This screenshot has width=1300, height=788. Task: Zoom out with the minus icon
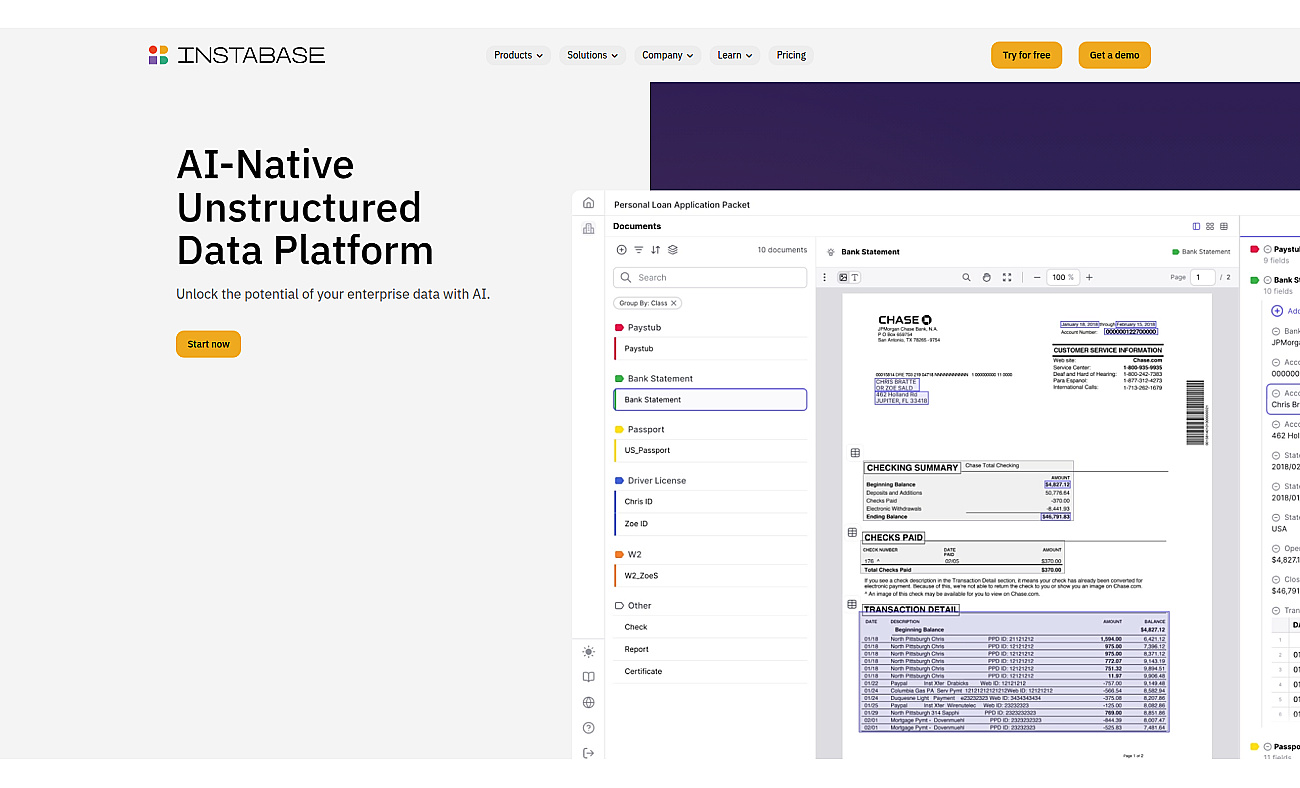(1036, 277)
